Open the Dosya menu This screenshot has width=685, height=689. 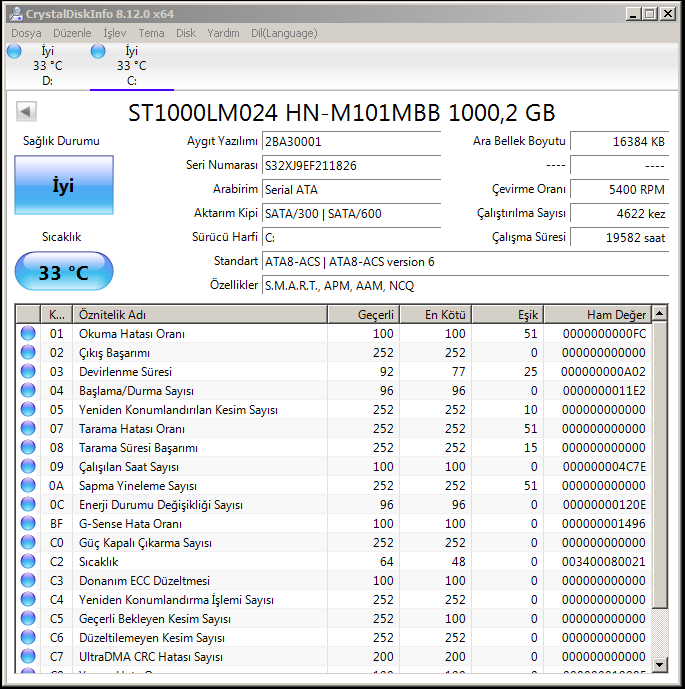(26, 33)
